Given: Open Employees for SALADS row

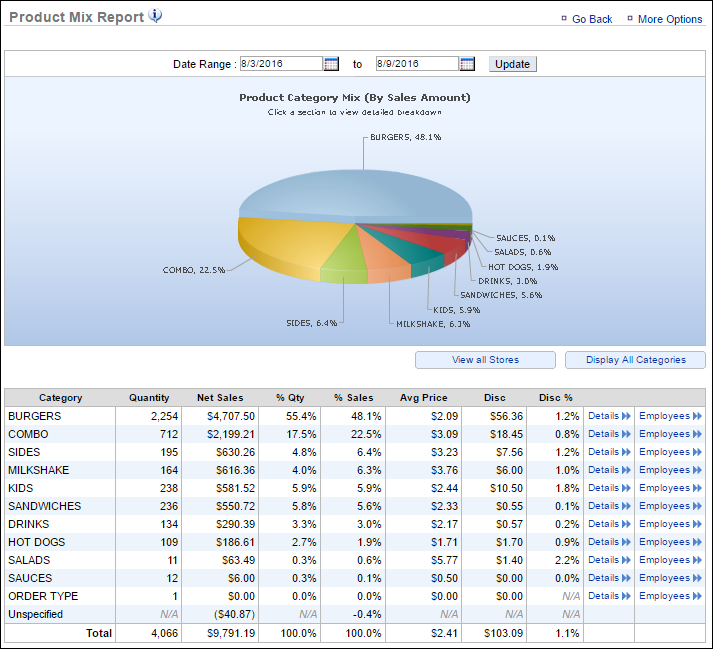Looking at the screenshot, I should pos(670,560).
